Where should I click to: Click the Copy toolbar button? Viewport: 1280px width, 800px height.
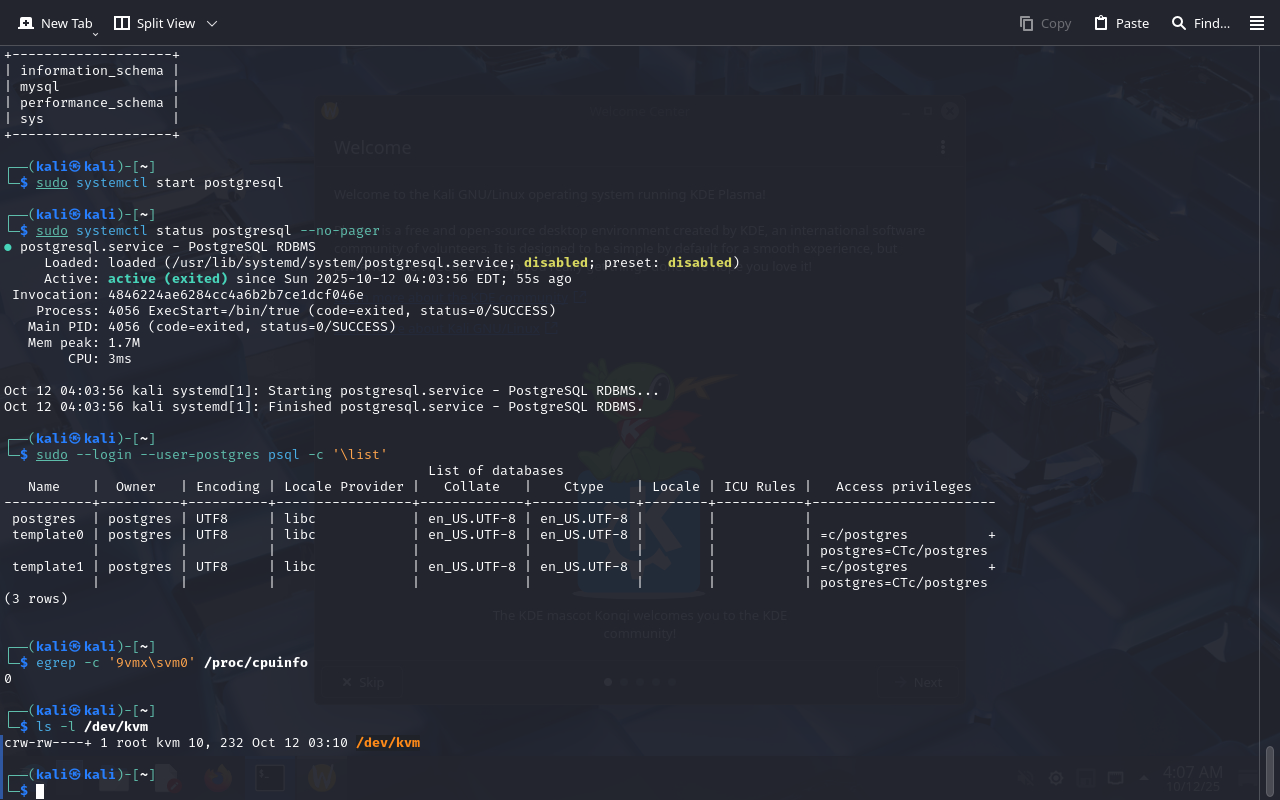click(x=1045, y=23)
